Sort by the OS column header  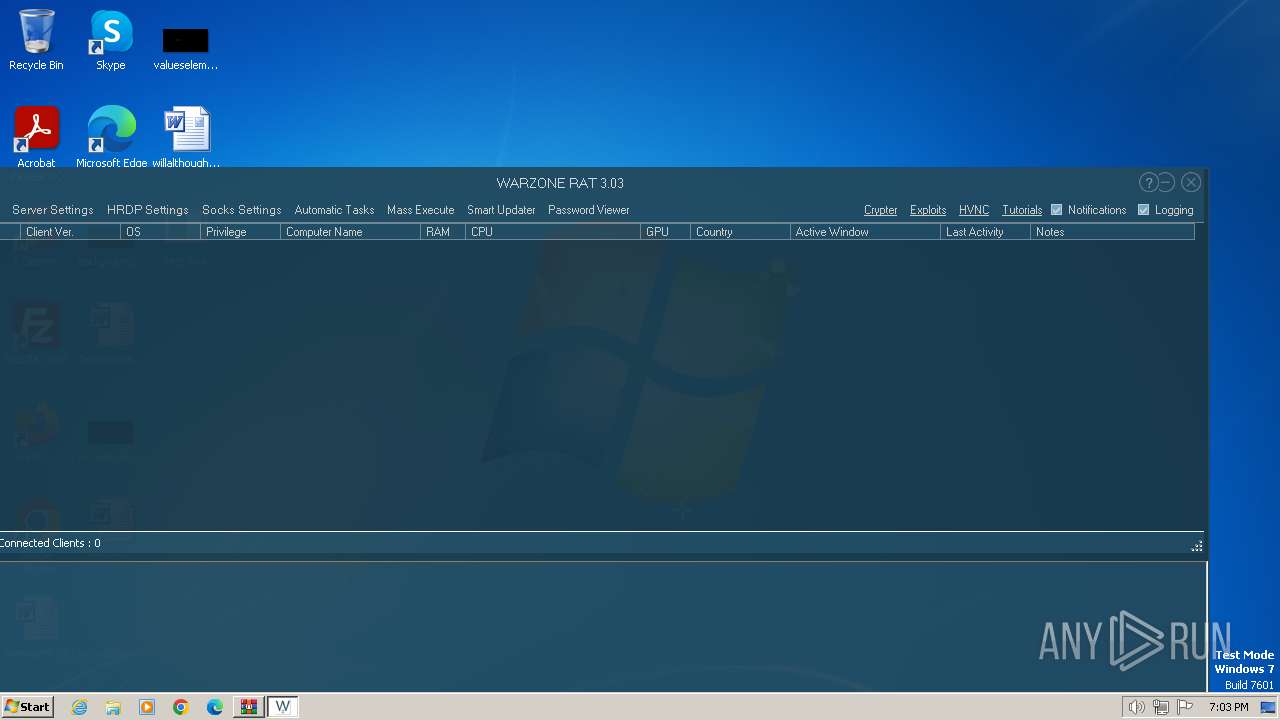click(160, 232)
